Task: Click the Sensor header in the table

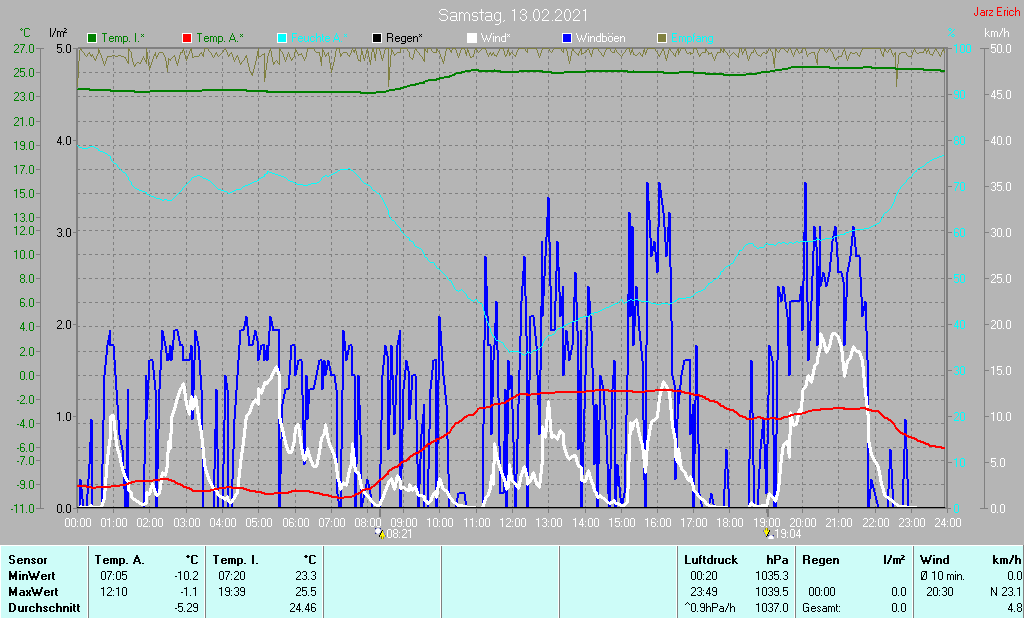Action: pos(27,559)
